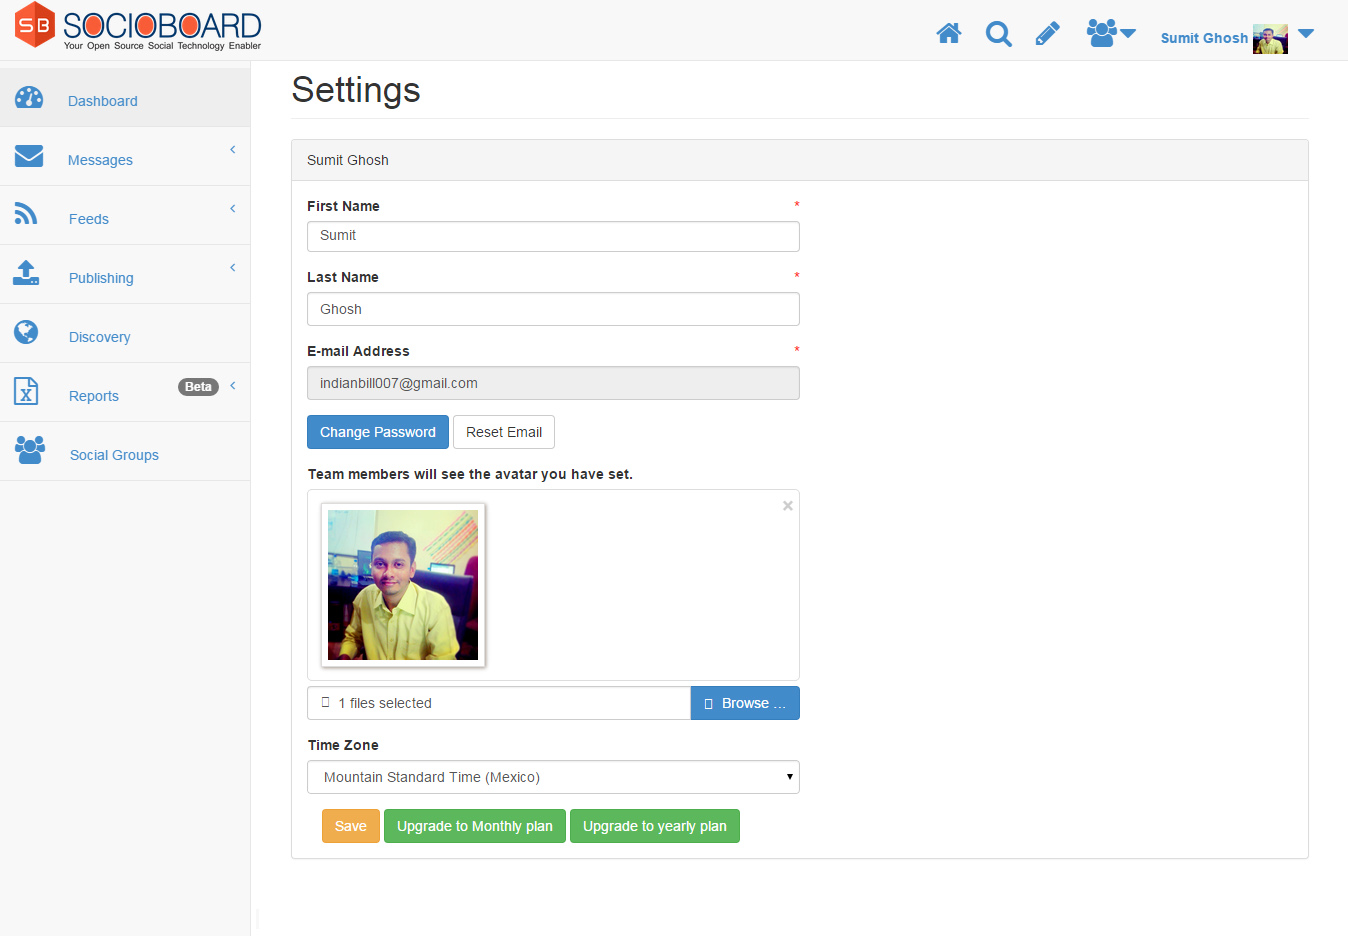The height and width of the screenshot is (936, 1348).
Task: Click the user avatar in header
Action: click(1270, 39)
